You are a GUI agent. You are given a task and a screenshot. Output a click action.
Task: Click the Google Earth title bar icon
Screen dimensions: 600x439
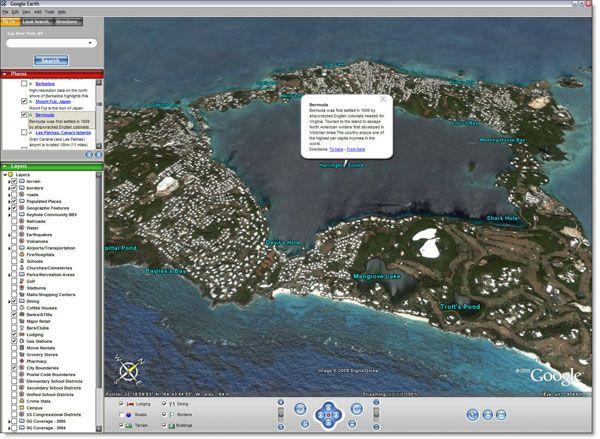point(3,3)
